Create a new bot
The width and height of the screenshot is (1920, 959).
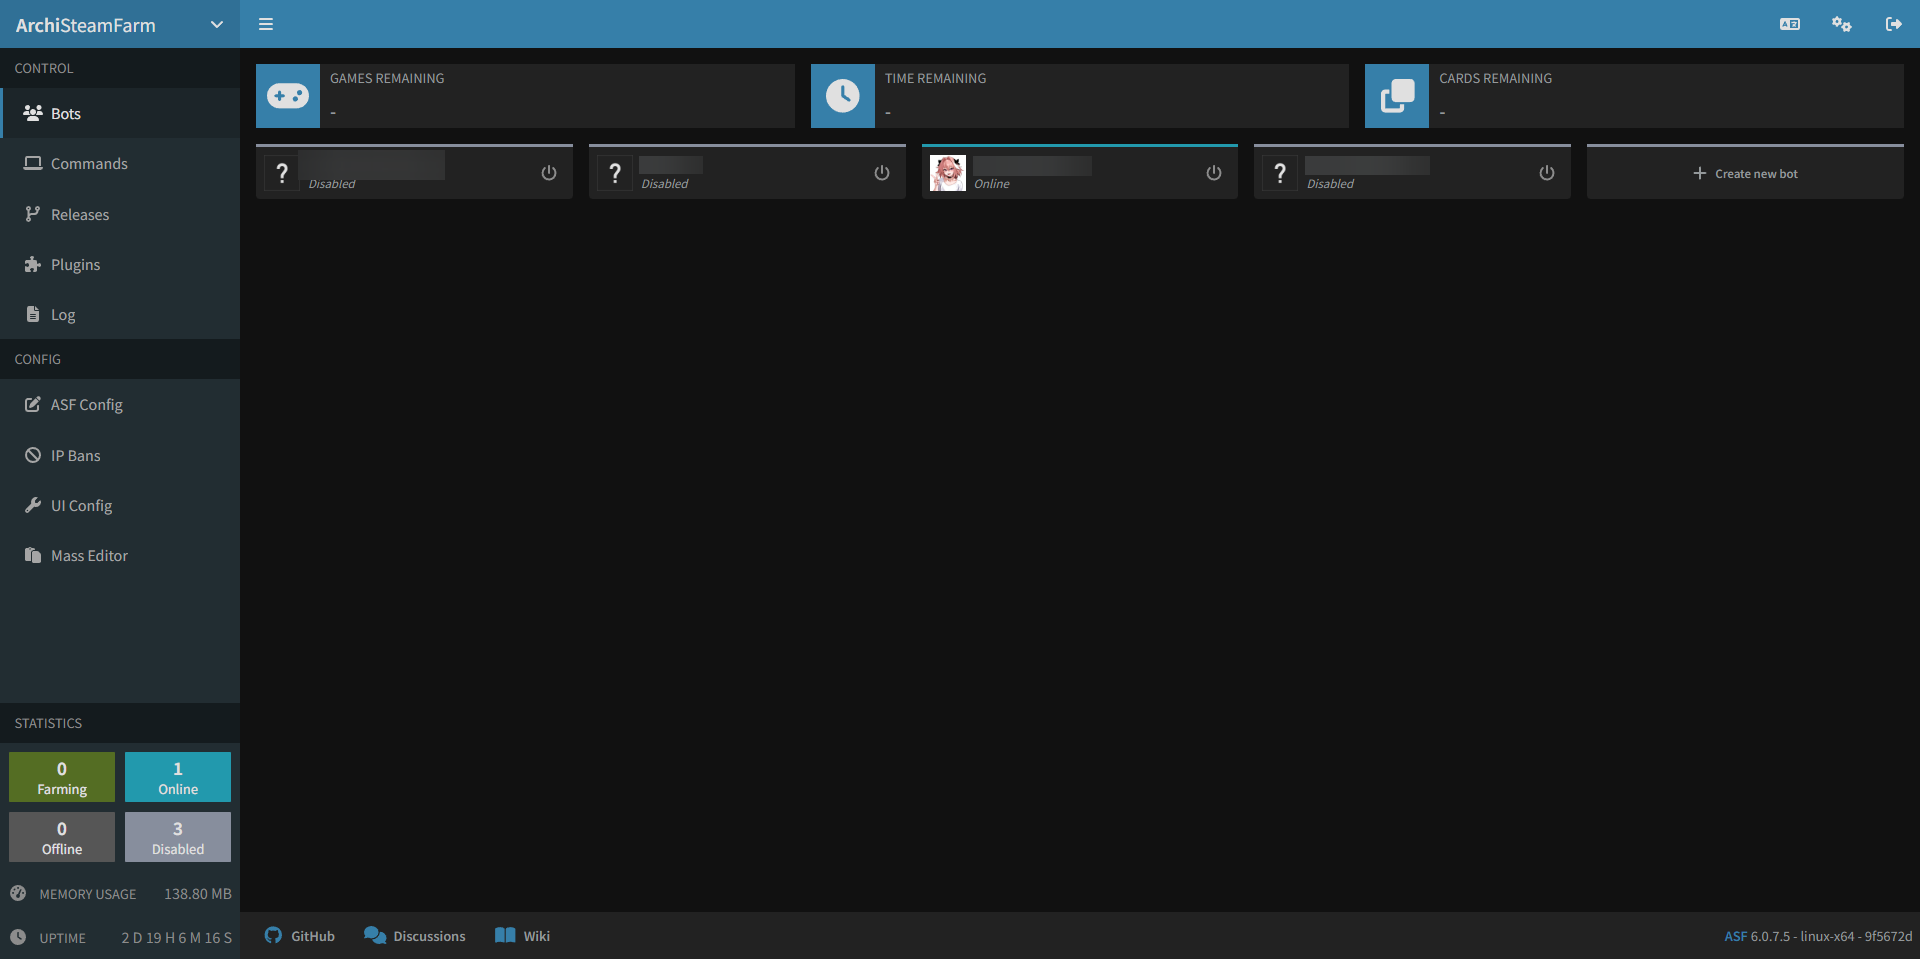coord(1745,173)
